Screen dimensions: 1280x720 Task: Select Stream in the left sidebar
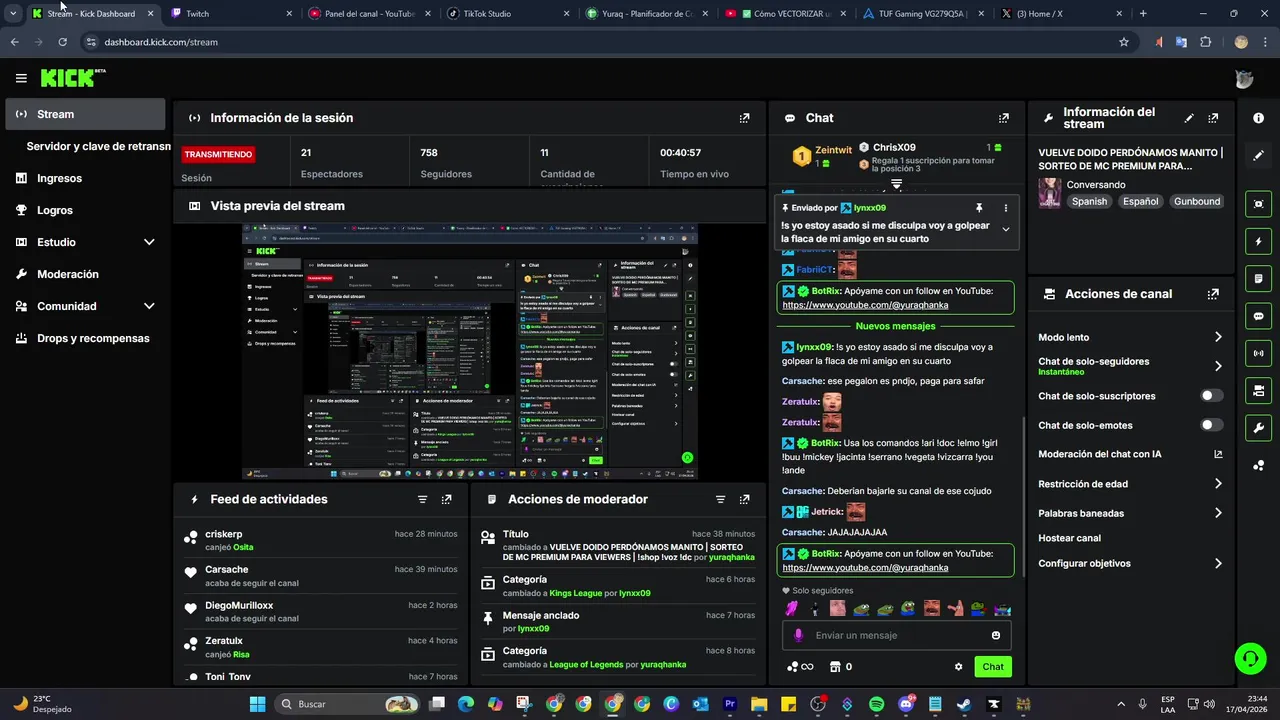85,114
